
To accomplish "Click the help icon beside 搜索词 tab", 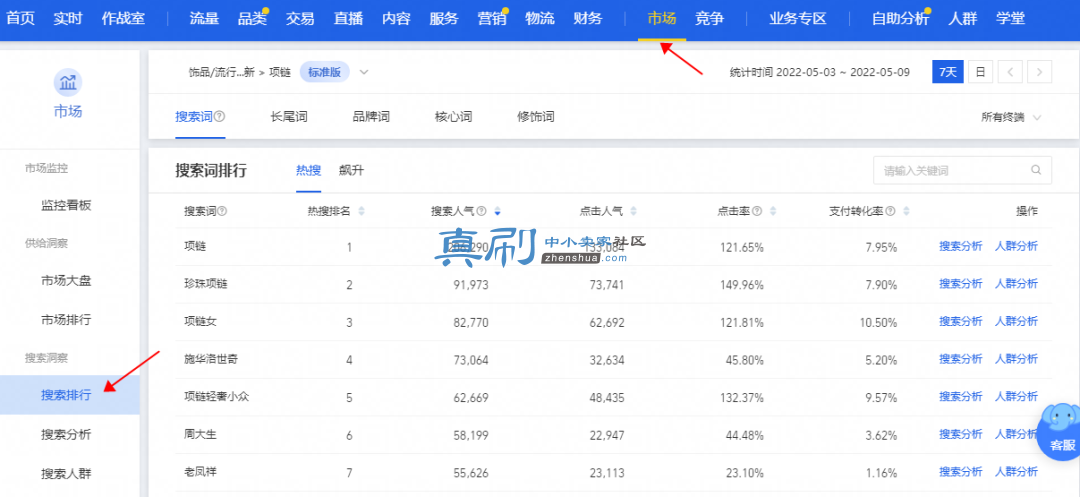I will click(220, 117).
